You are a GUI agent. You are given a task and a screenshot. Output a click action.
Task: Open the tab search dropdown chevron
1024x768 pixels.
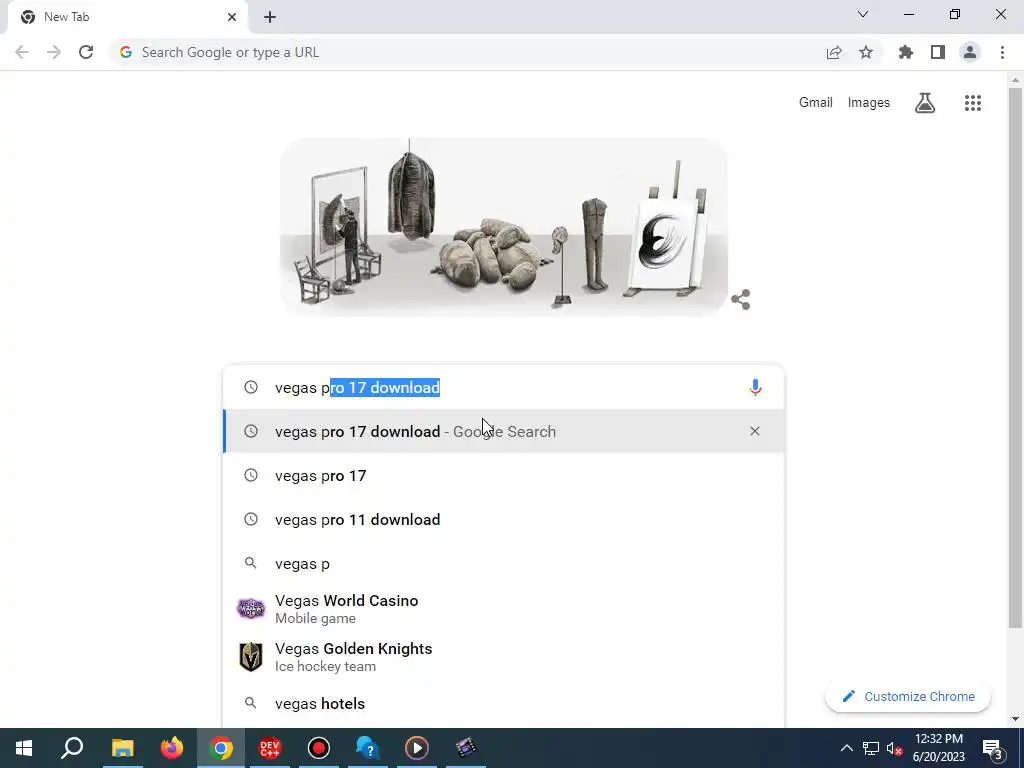863,14
